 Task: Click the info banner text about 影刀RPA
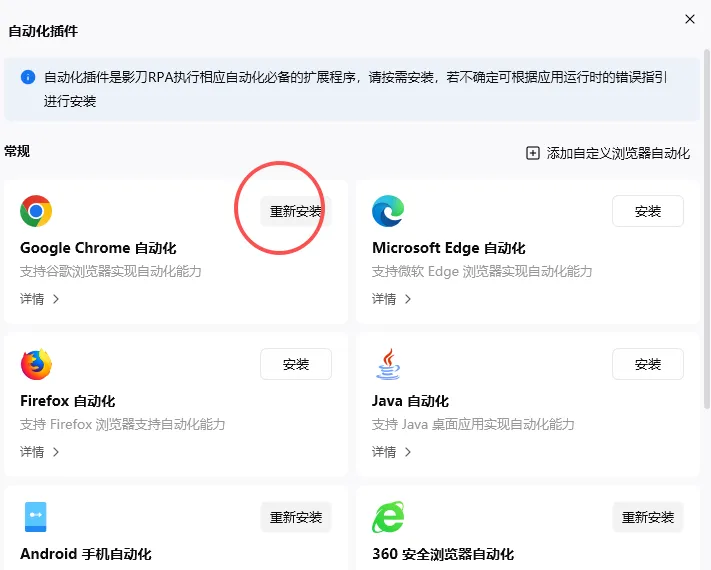[355, 89]
